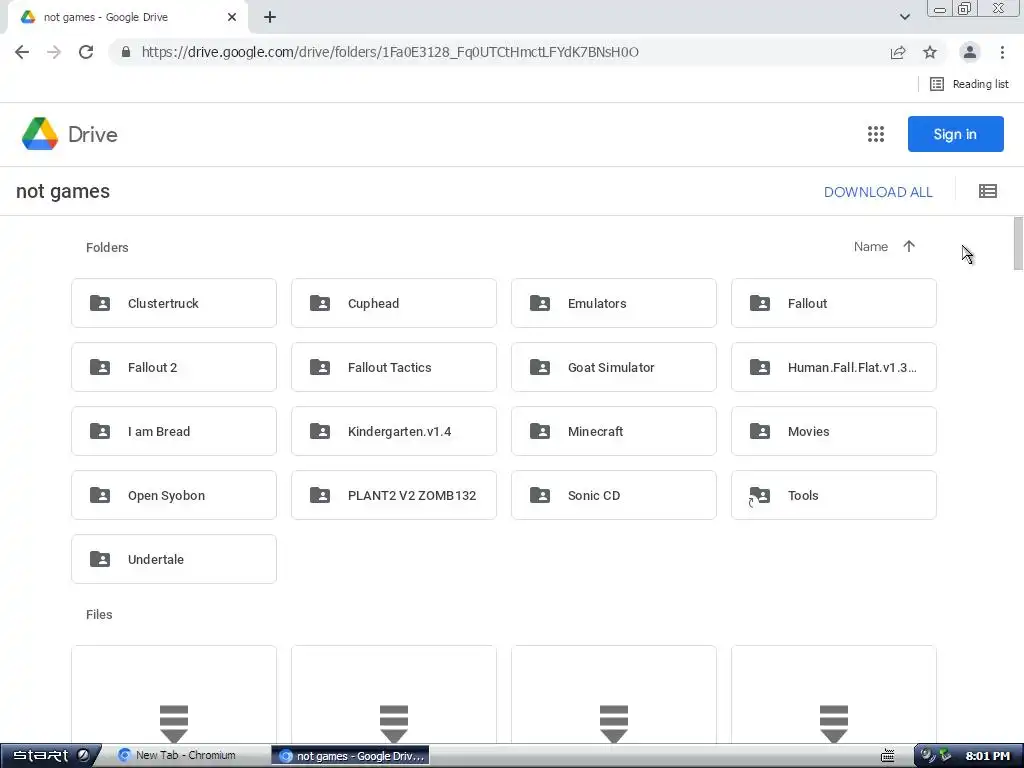Switch to New Tab - Chromium taskbar item
The width and height of the screenshot is (1024, 768).
(176, 755)
